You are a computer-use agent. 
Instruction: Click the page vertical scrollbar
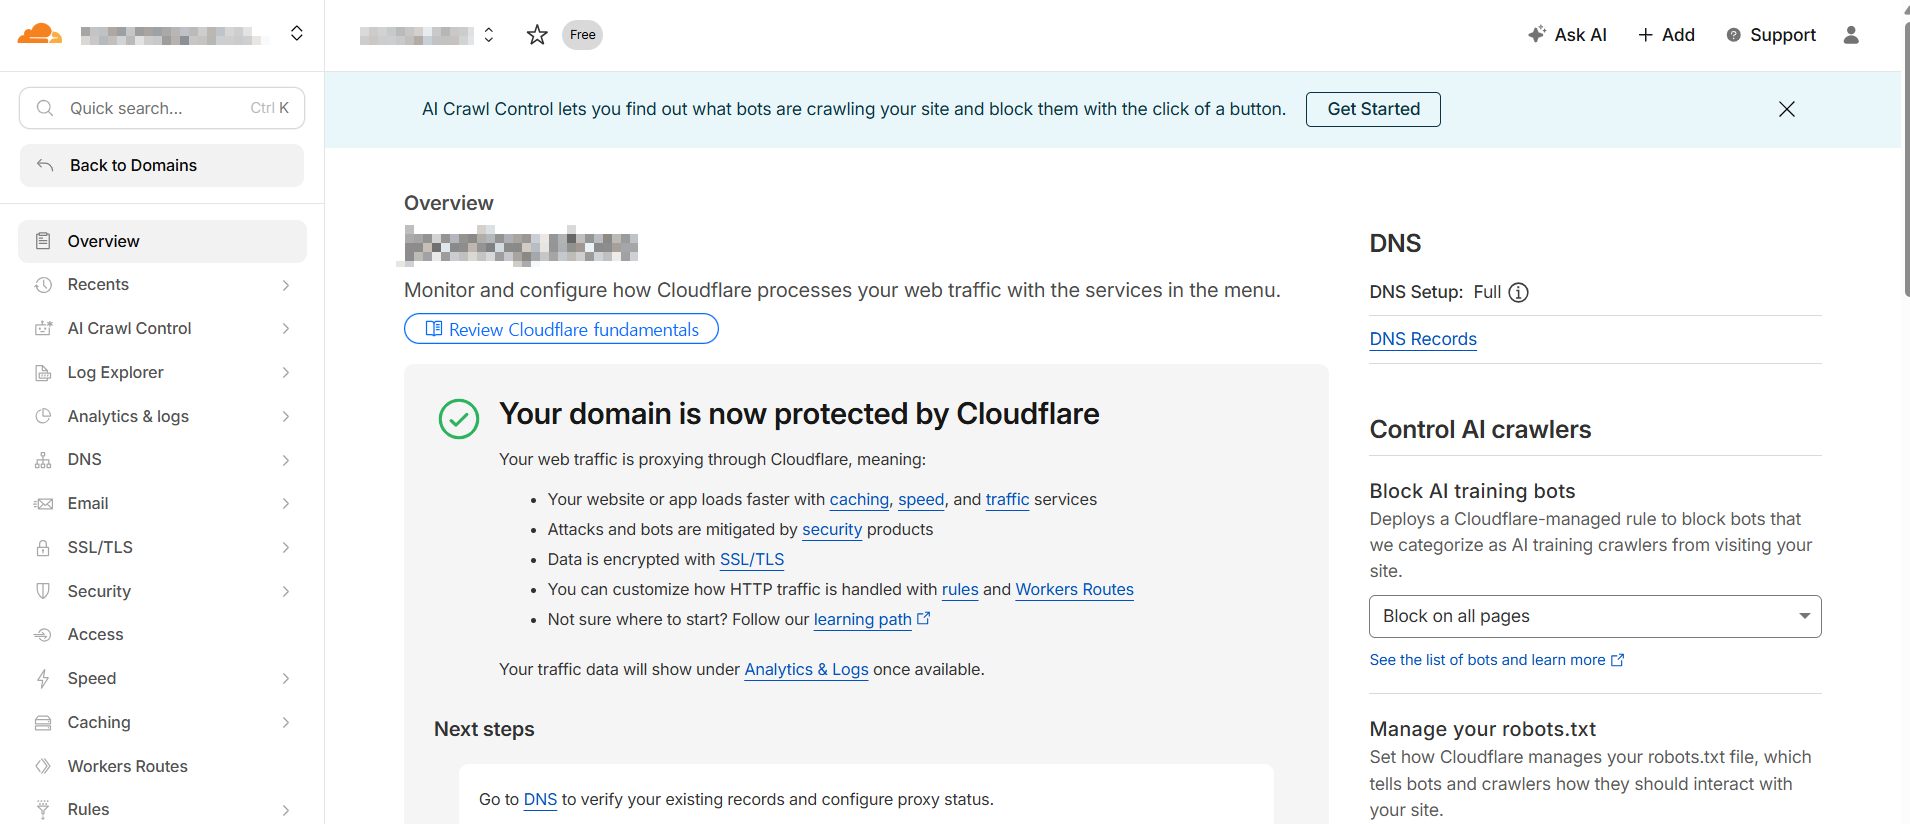pos(1905,160)
